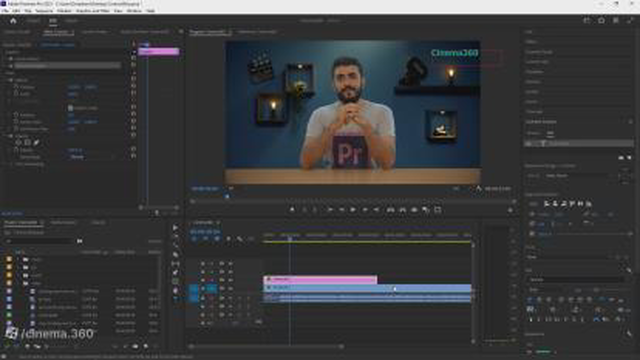640x360 pixels.
Task: Select the Slip tool
Action: click(175, 264)
